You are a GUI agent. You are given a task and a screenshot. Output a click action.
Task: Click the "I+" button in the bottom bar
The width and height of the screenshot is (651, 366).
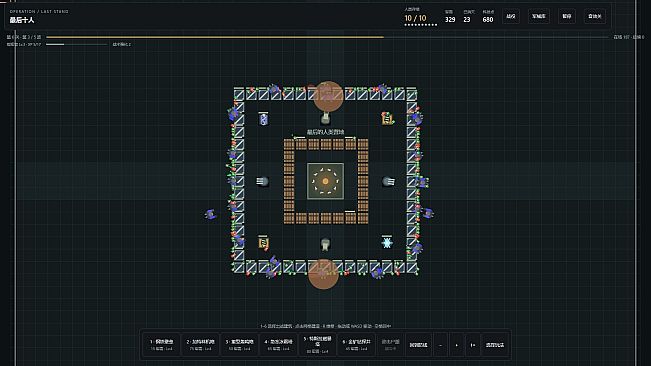473,345
